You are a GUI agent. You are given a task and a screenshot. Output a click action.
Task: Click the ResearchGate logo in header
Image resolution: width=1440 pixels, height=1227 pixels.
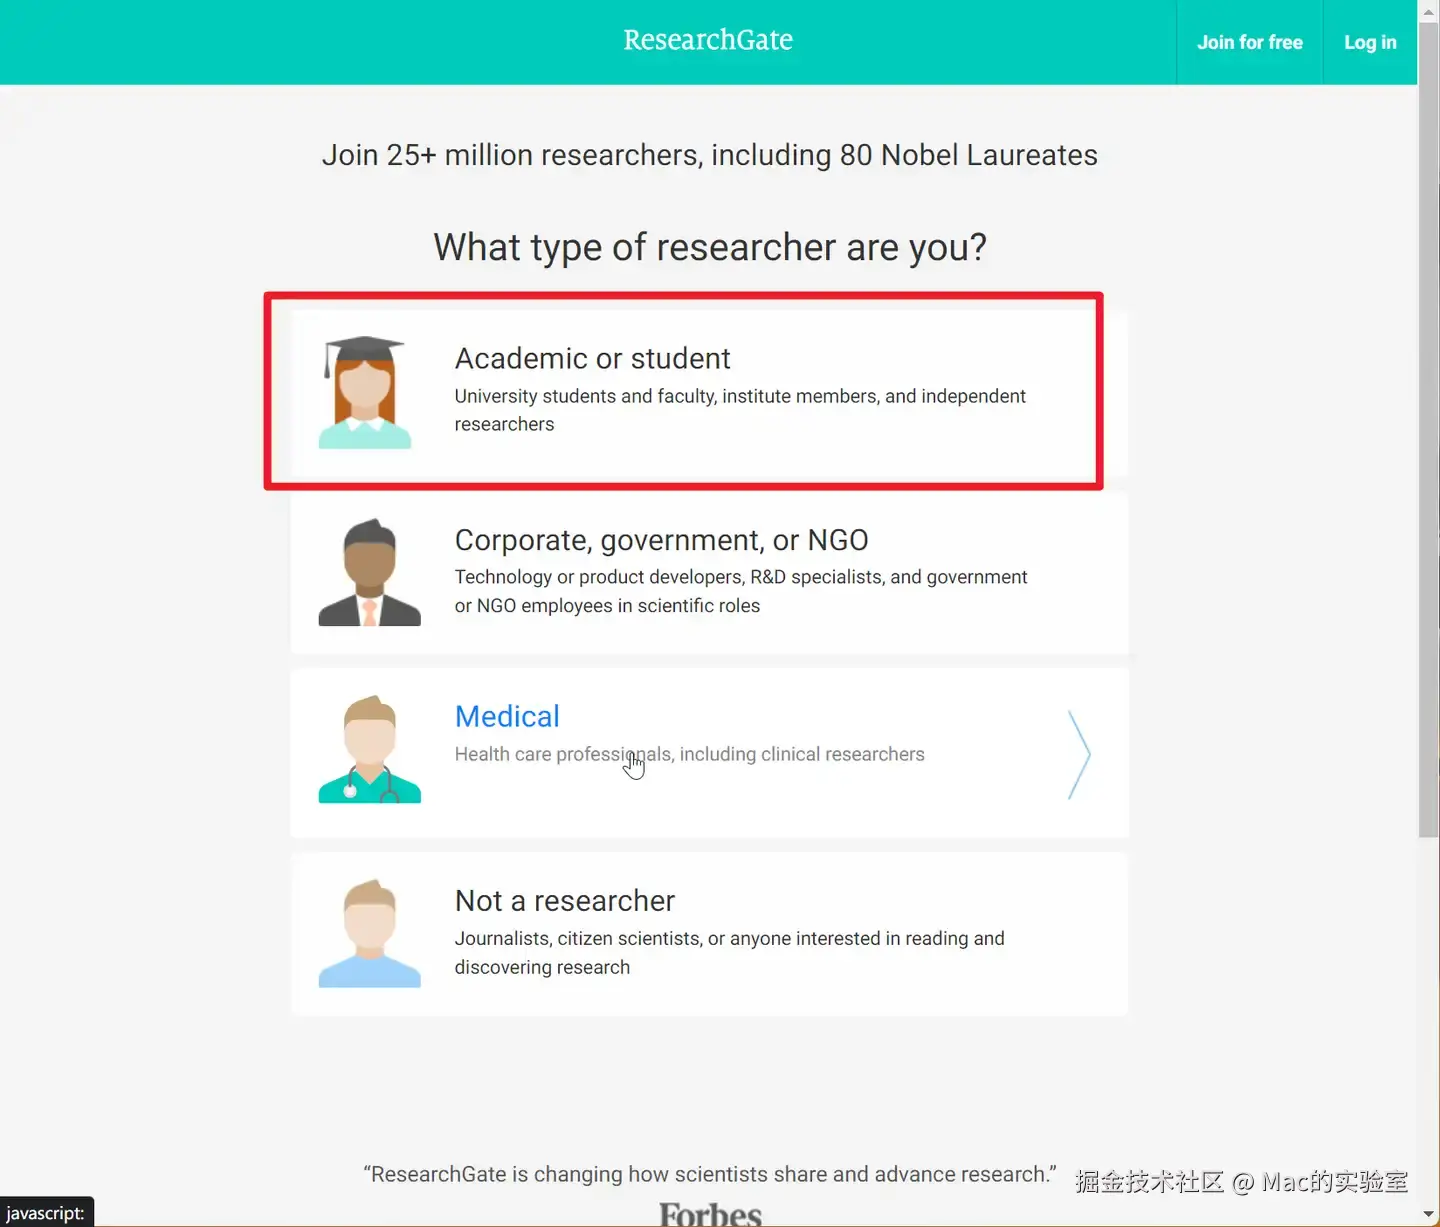coord(708,40)
